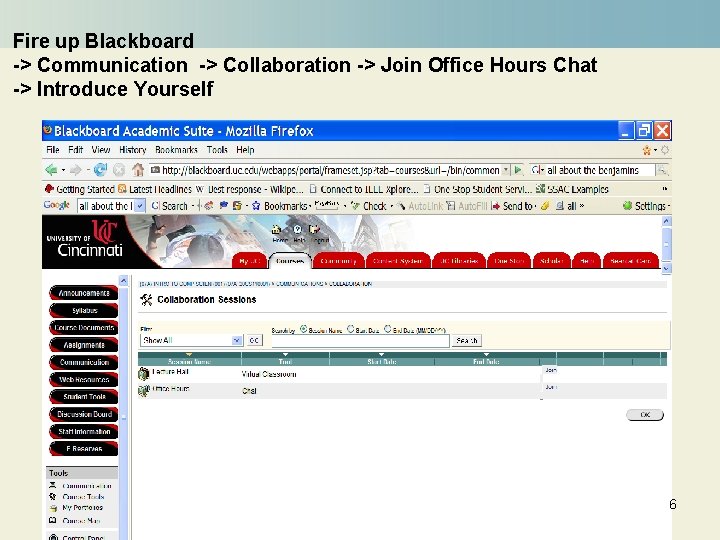720x540 pixels.
Task: Sort by the Start Date column arrow
Action: coord(382,354)
